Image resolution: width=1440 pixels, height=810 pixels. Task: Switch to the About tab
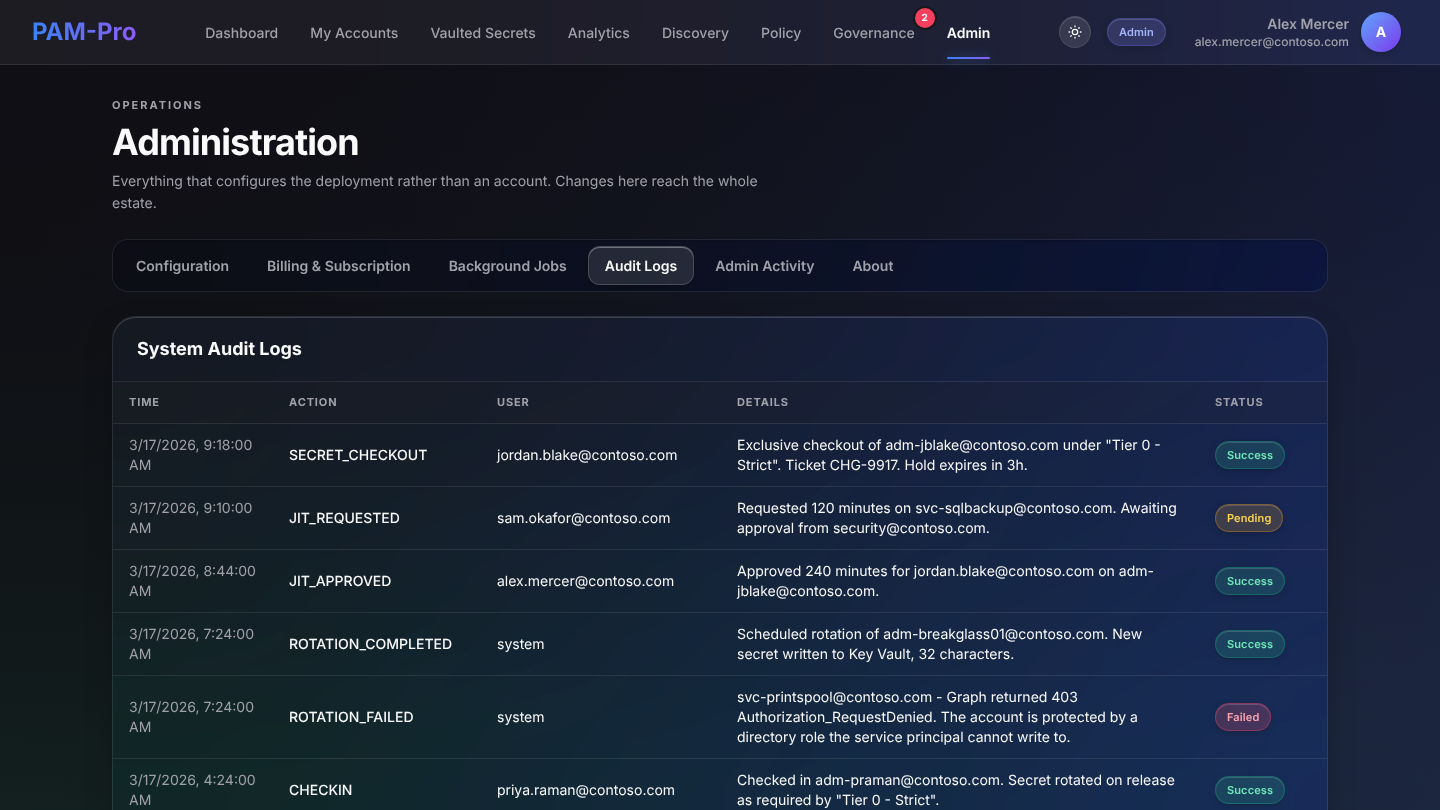(873, 266)
